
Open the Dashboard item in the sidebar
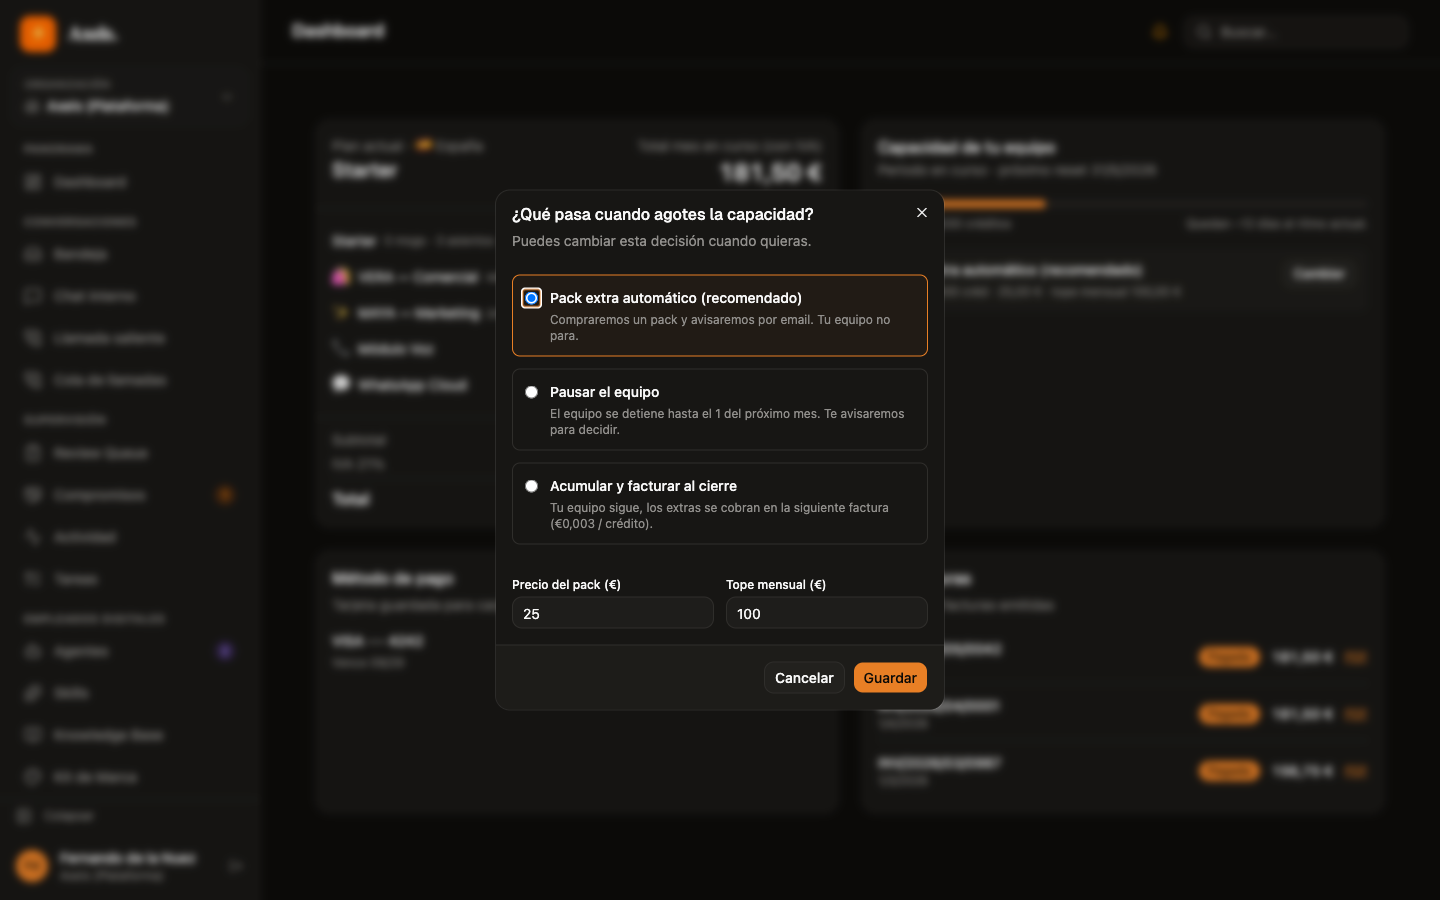[90, 182]
